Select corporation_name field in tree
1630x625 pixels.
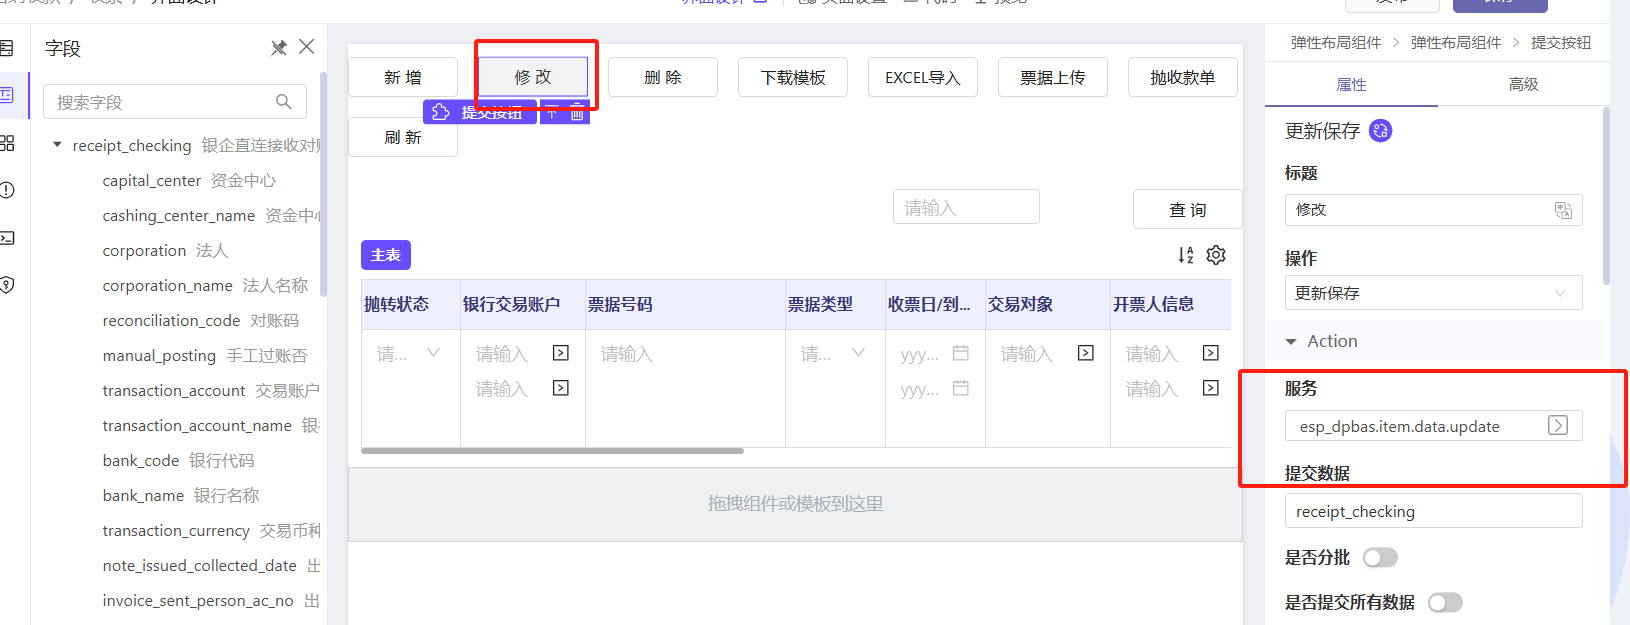coord(205,285)
